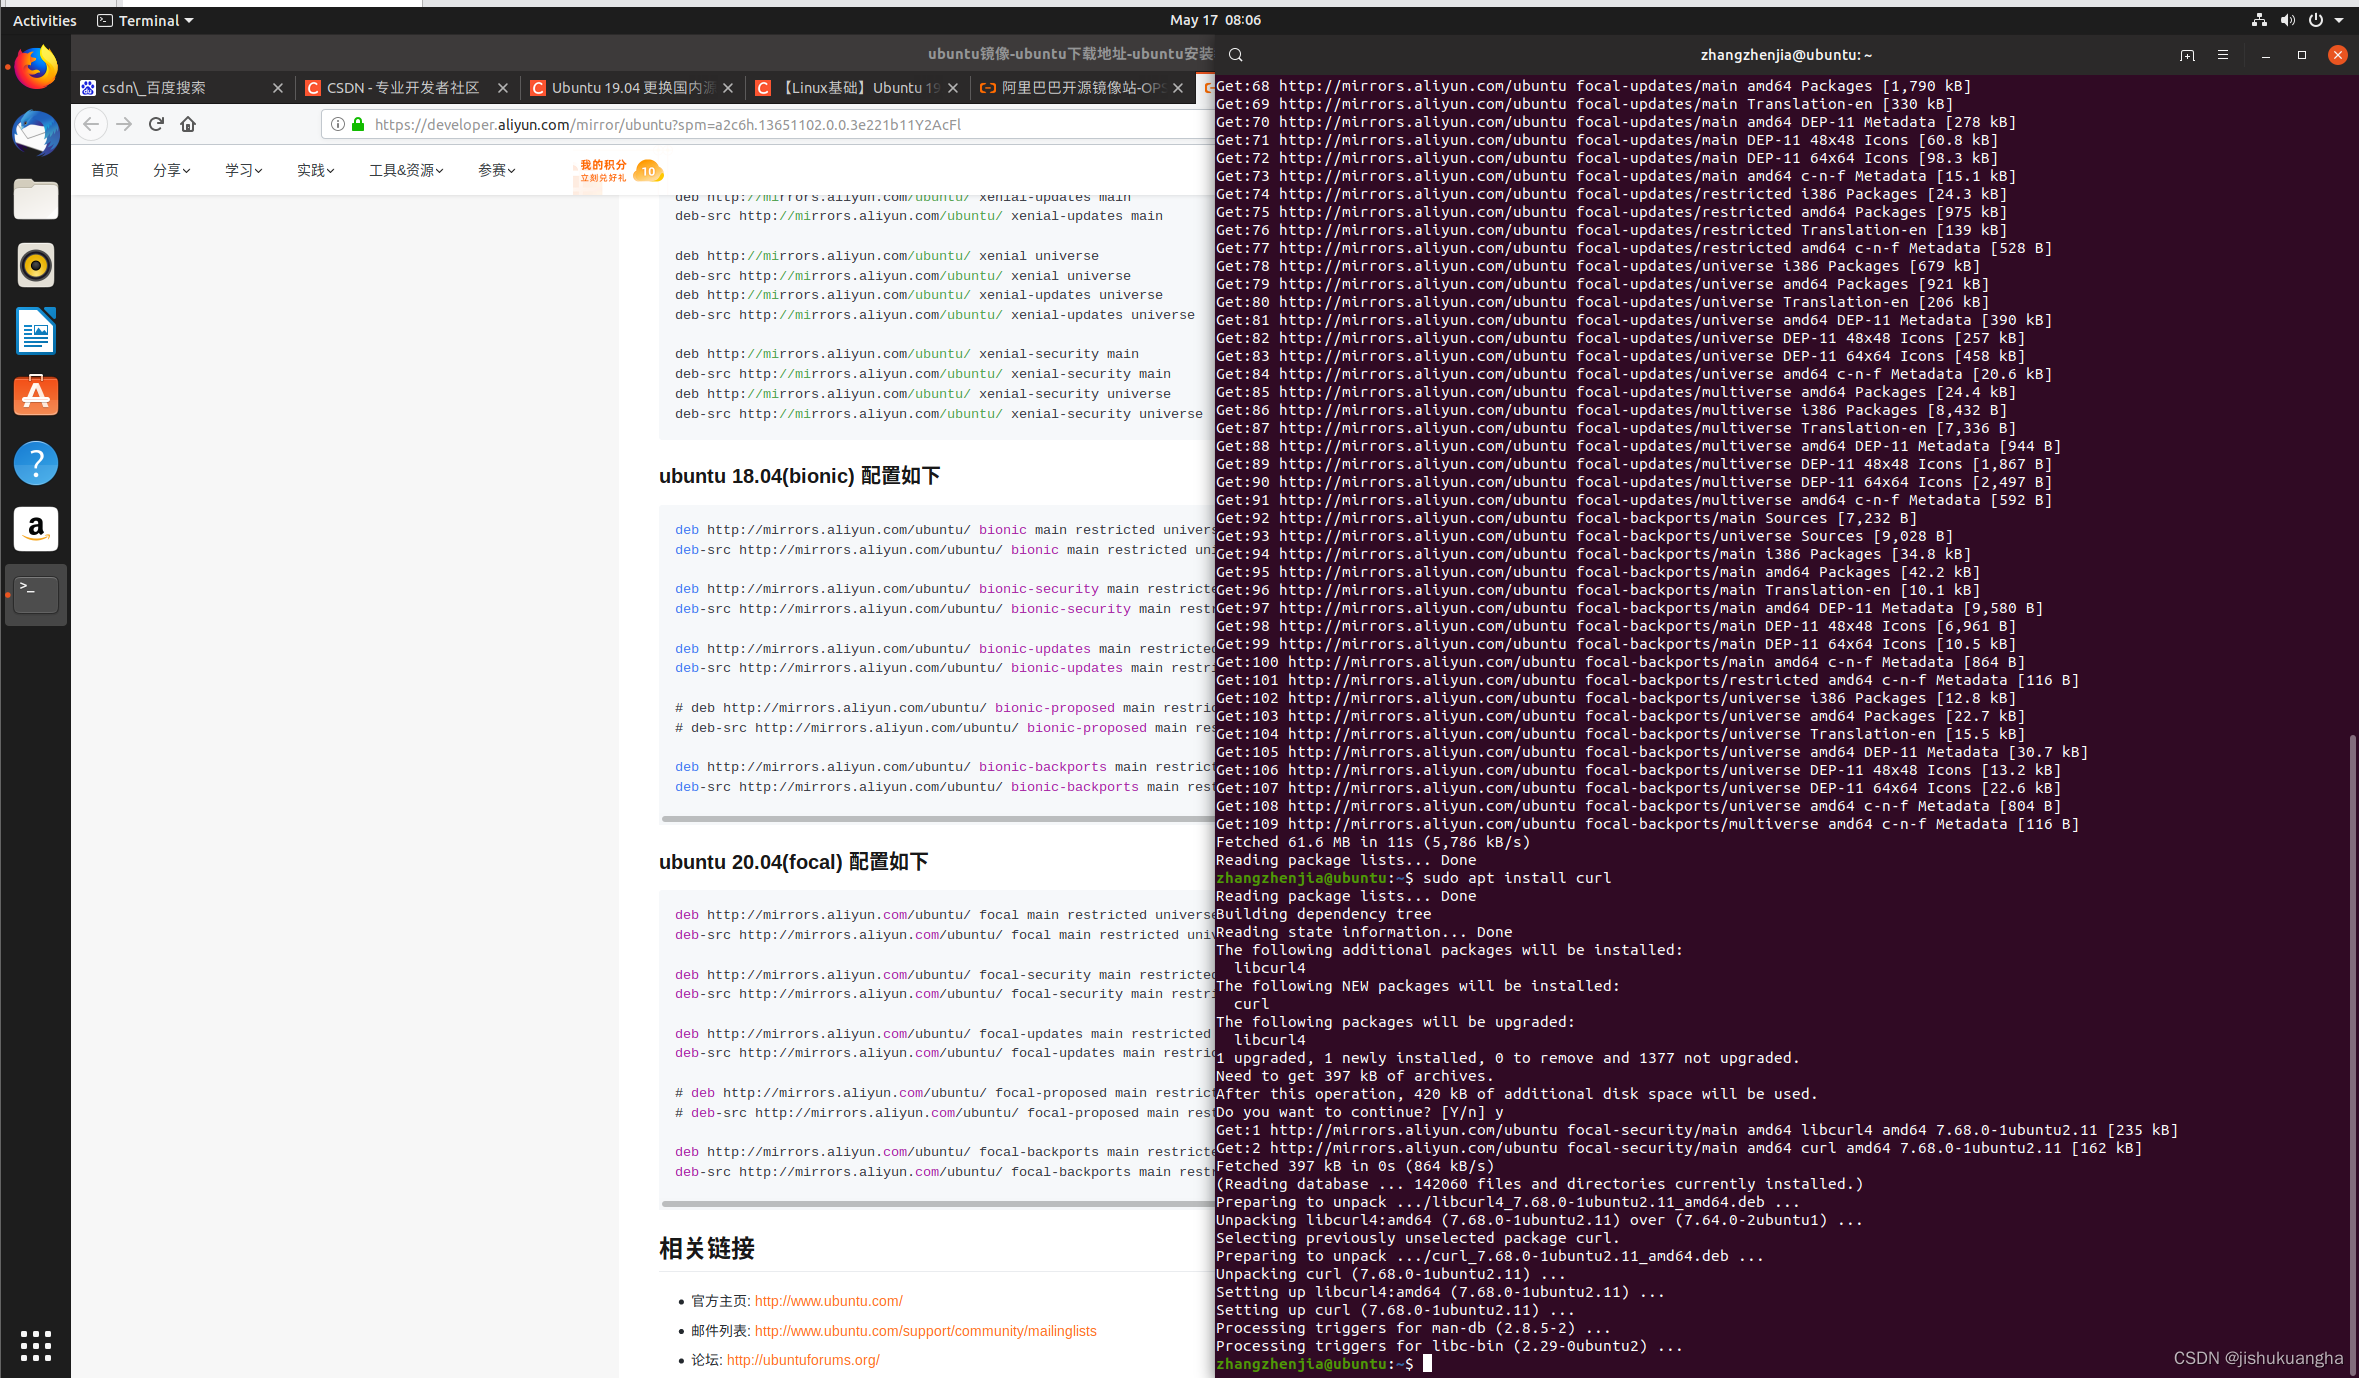
Task: Expand the 工具&资源 dropdown menu
Action: (x=406, y=170)
